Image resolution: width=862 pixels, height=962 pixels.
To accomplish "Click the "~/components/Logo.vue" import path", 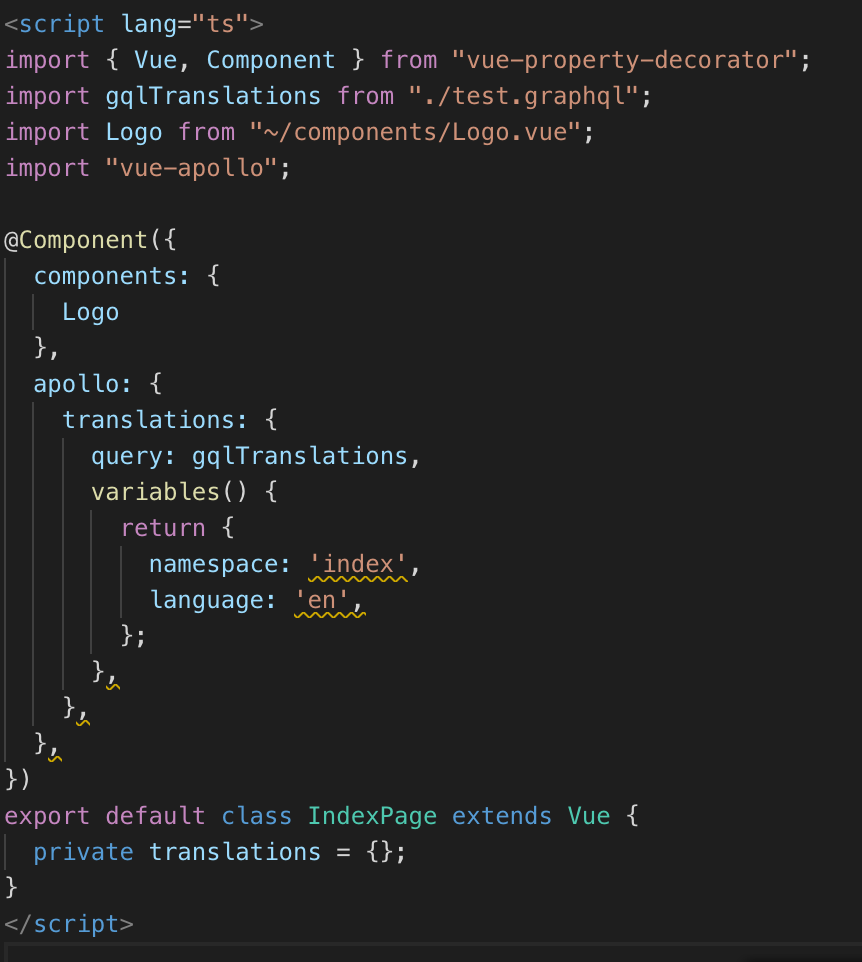I will point(416,132).
